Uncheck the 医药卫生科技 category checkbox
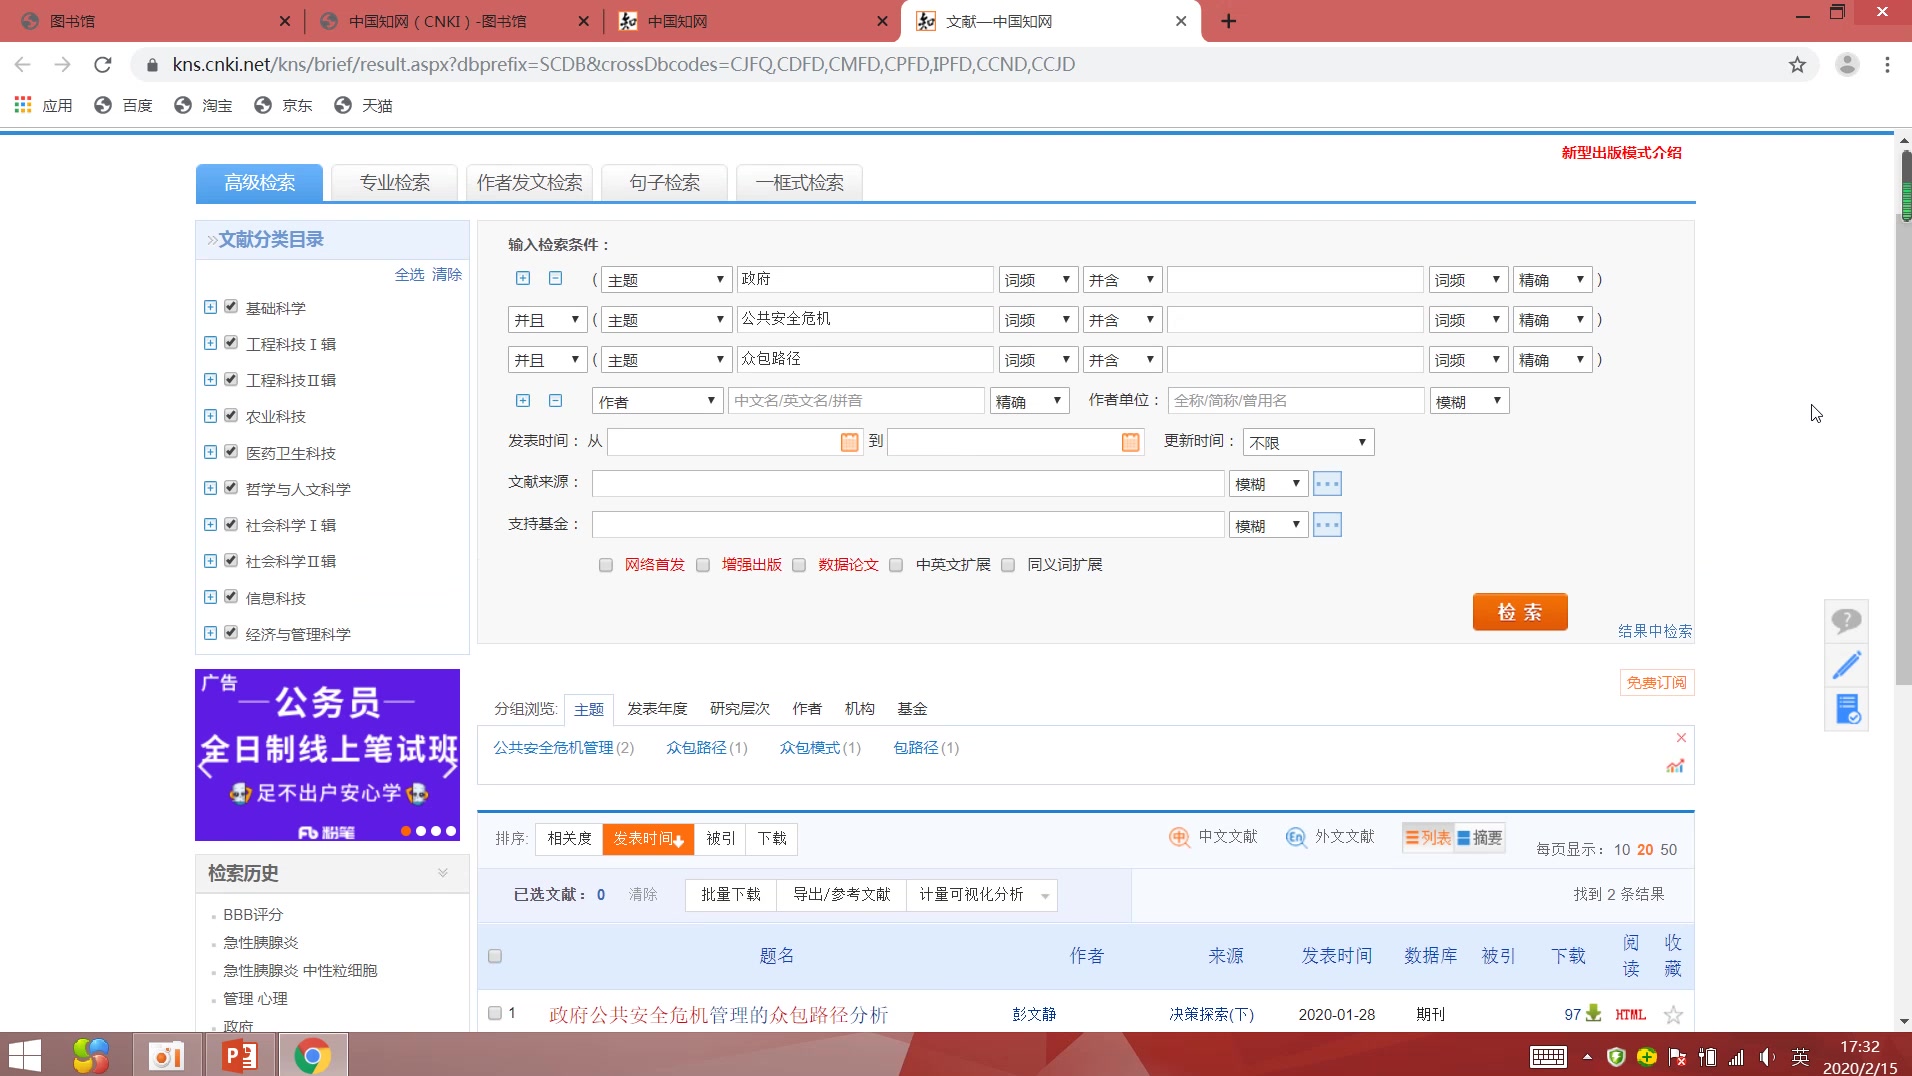 229,451
